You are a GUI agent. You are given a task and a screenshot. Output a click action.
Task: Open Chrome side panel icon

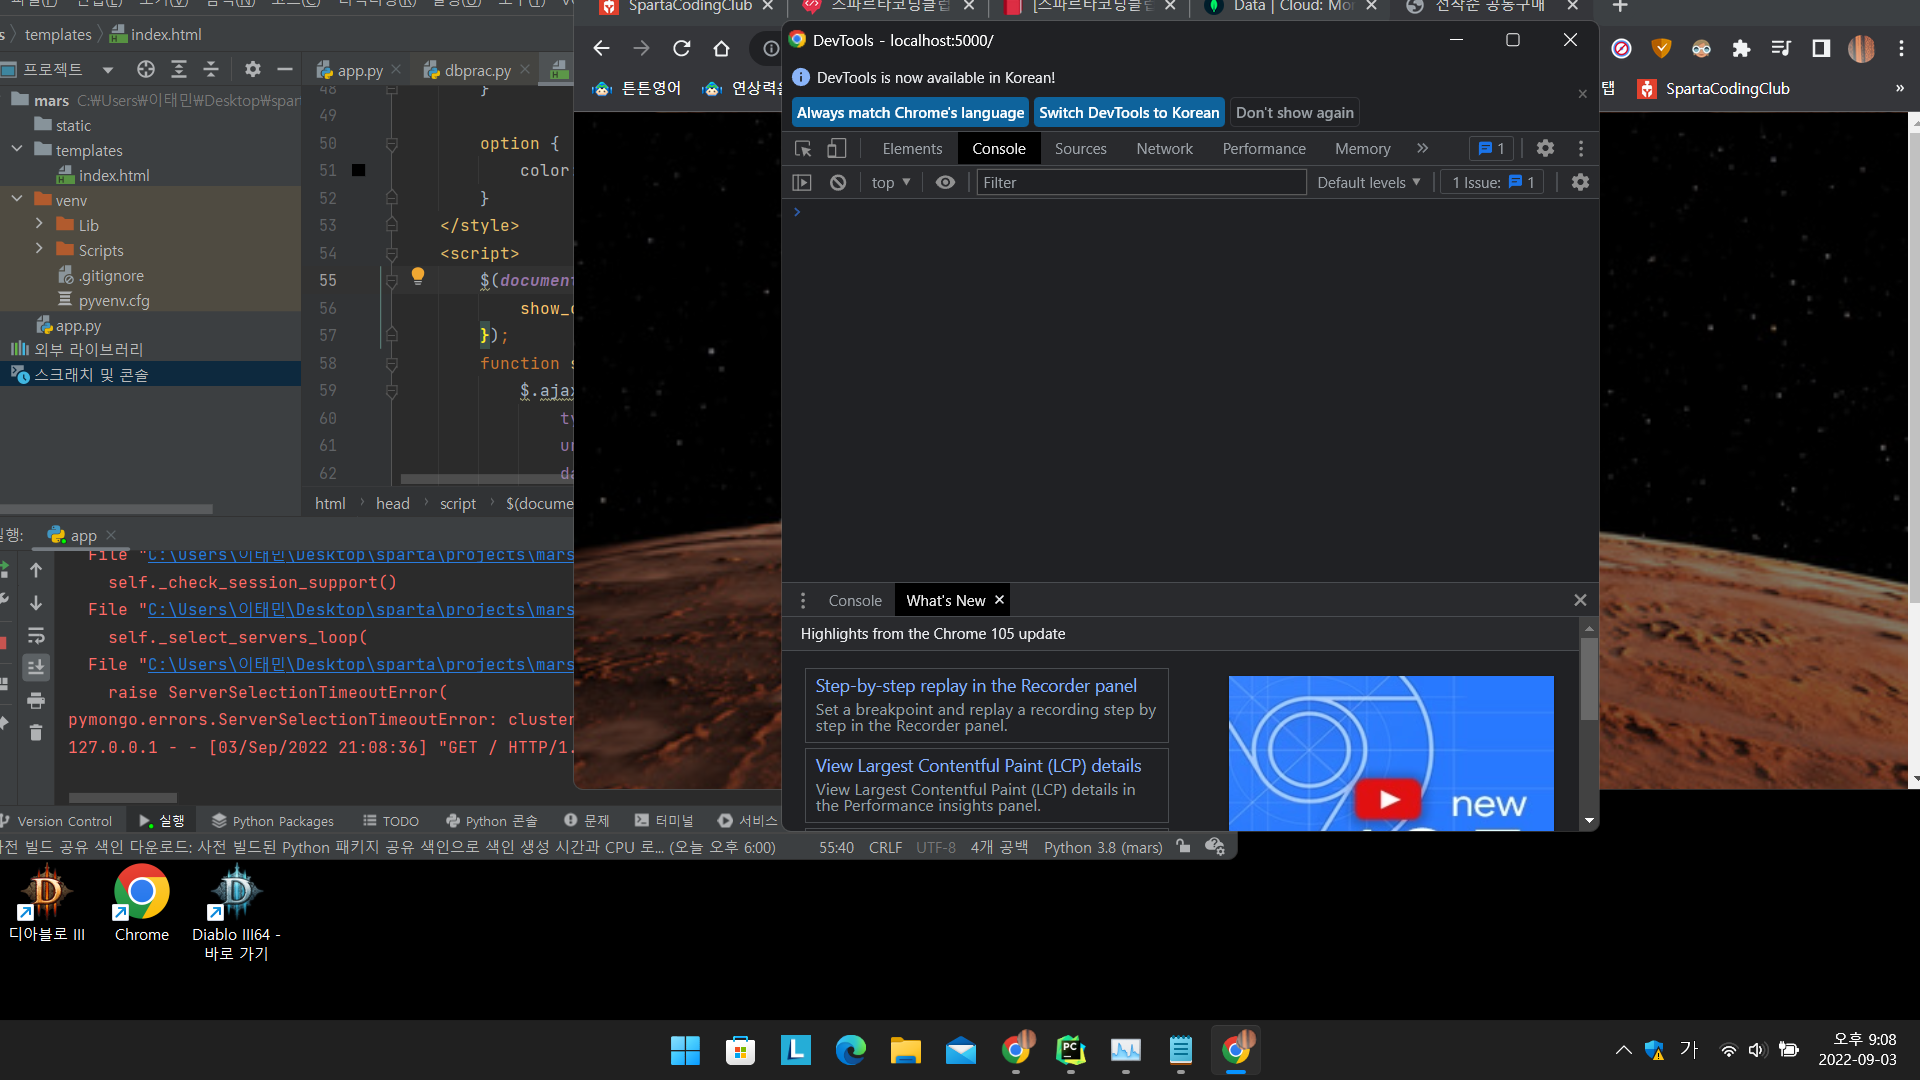(x=1821, y=48)
